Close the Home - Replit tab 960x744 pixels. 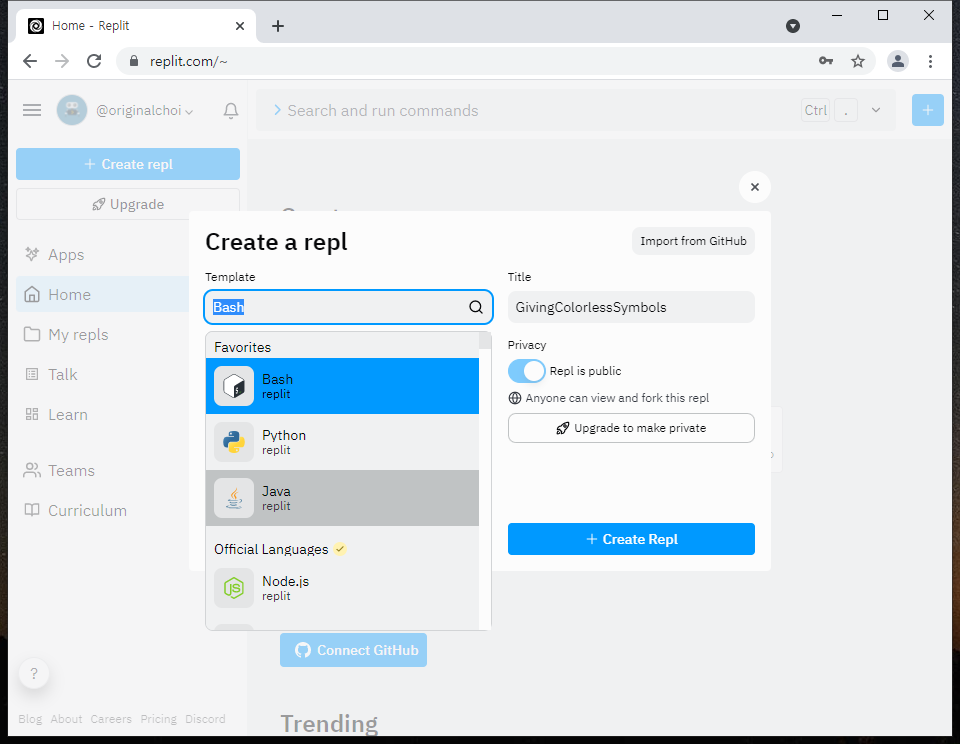click(x=240, y=26)
